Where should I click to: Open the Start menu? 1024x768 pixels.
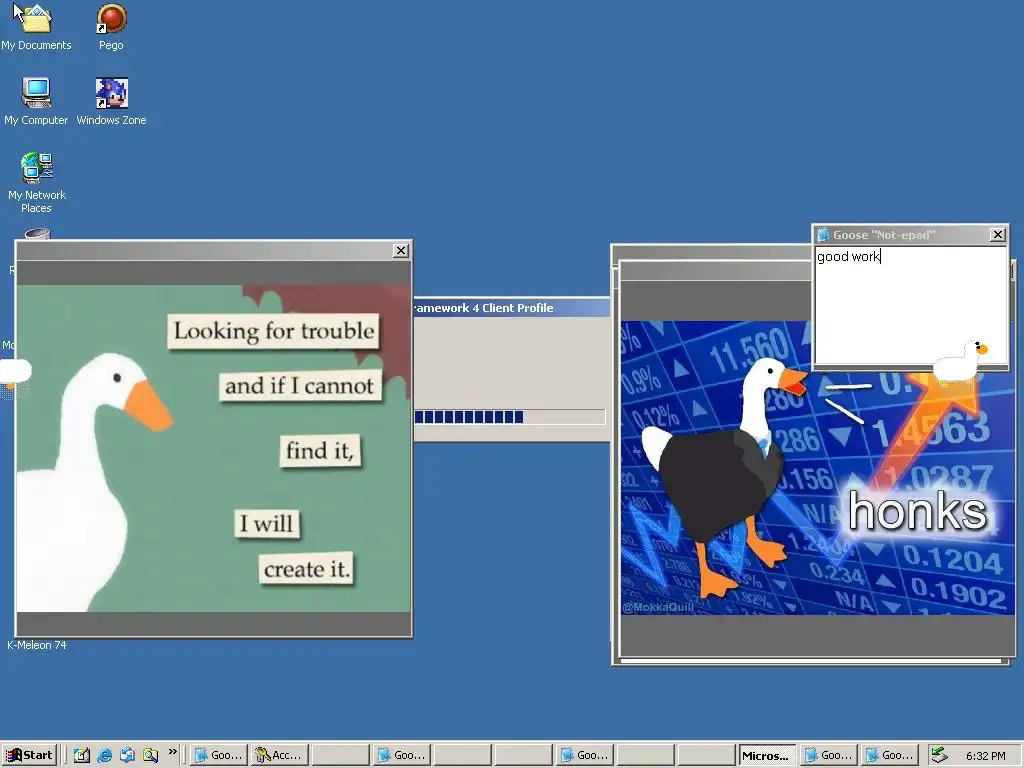tap(30, 755)
